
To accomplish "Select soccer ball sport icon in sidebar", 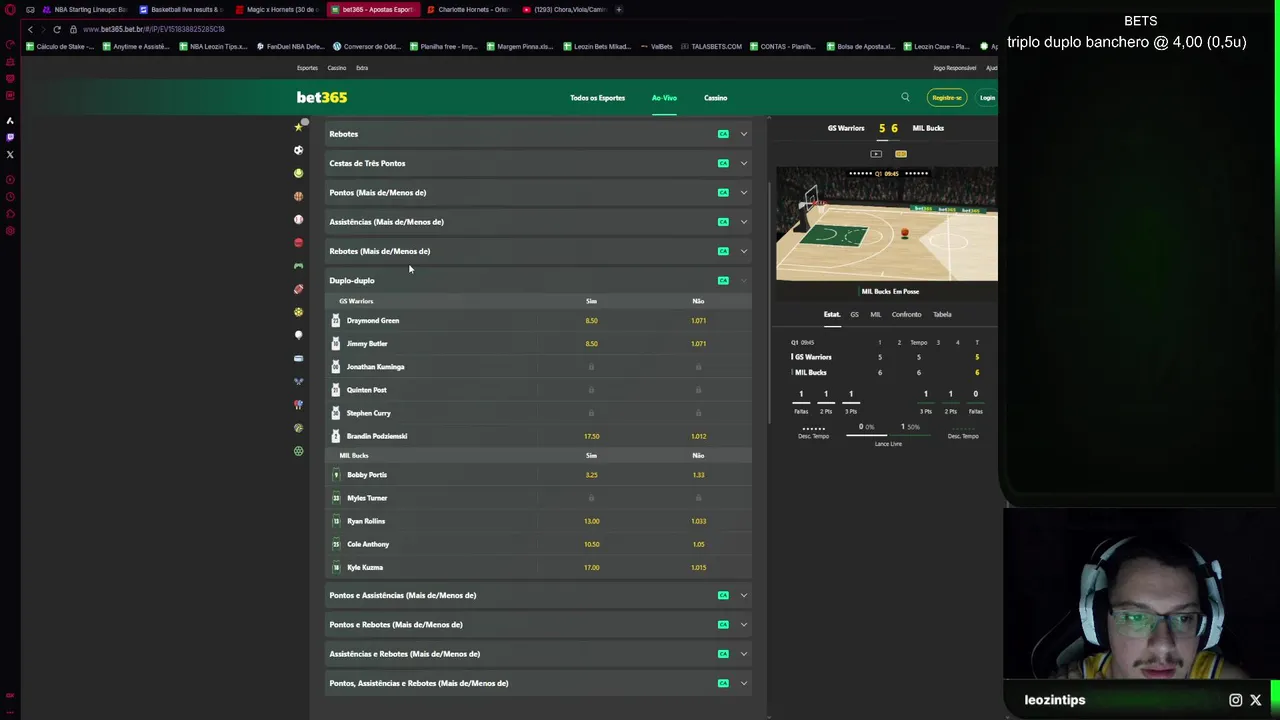I will [298, 150].
